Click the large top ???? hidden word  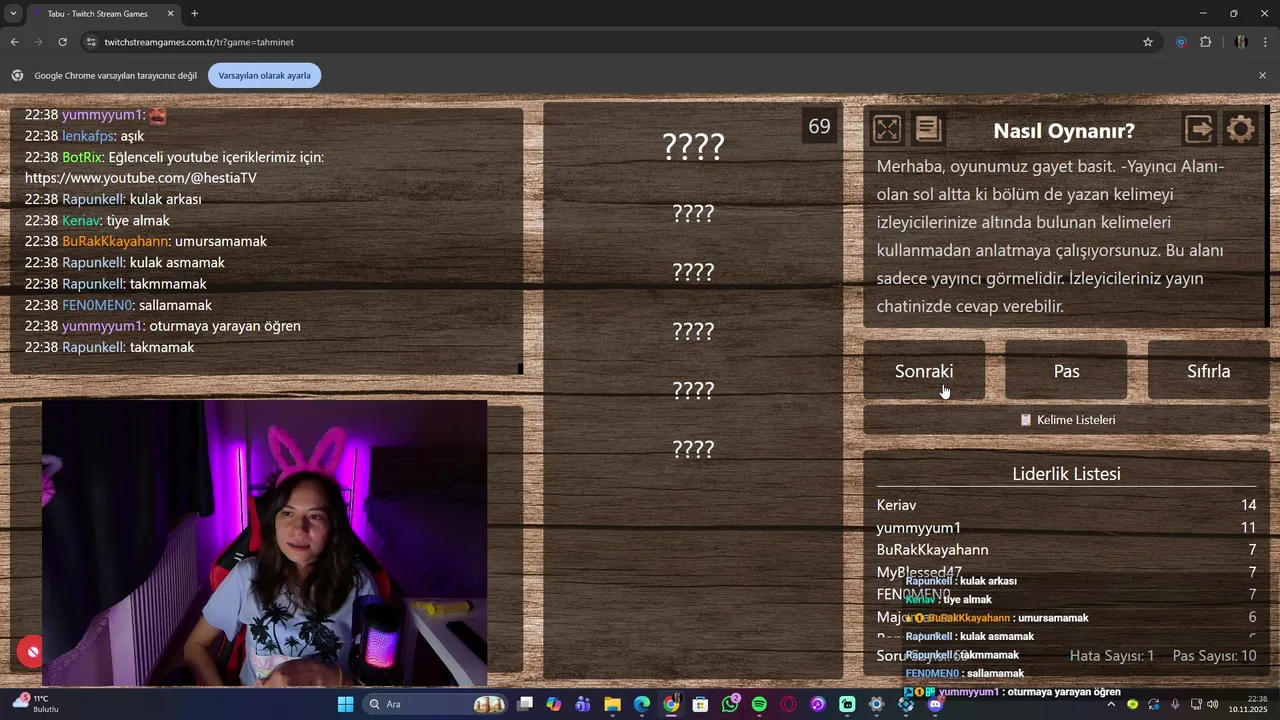(x=693, y=147)
